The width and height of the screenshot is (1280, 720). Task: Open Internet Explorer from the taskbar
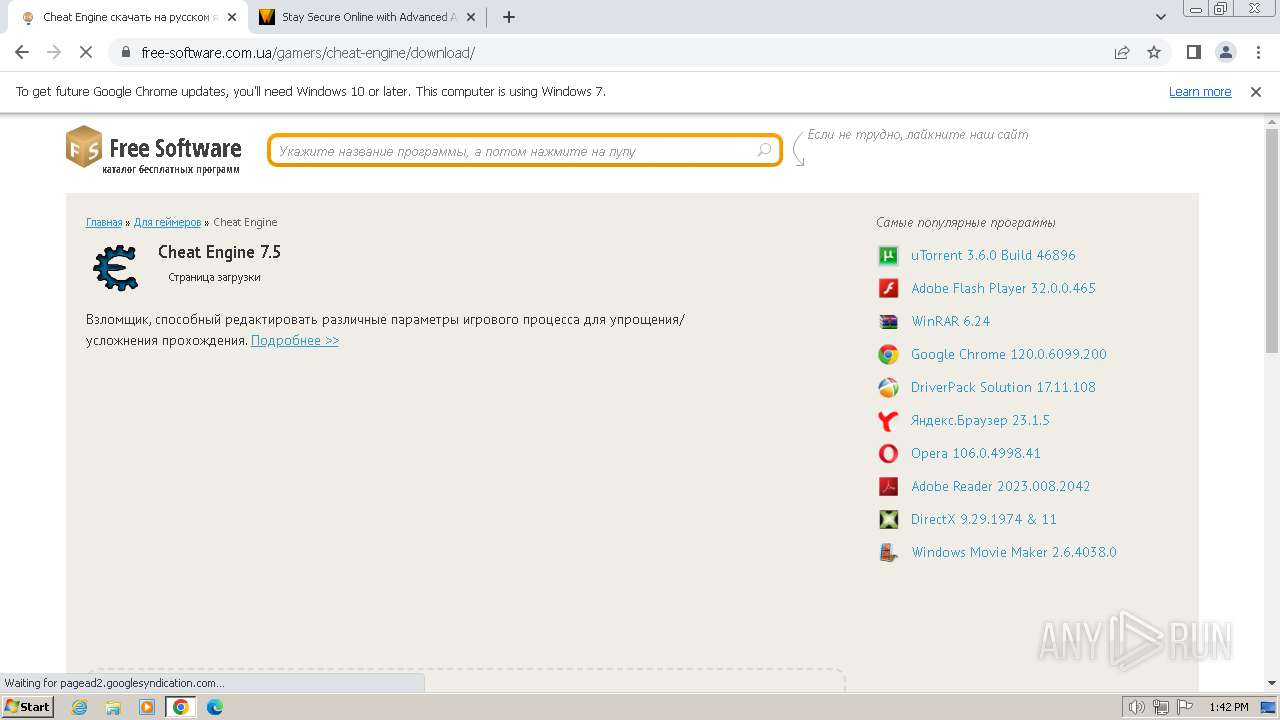click(80, 707)
